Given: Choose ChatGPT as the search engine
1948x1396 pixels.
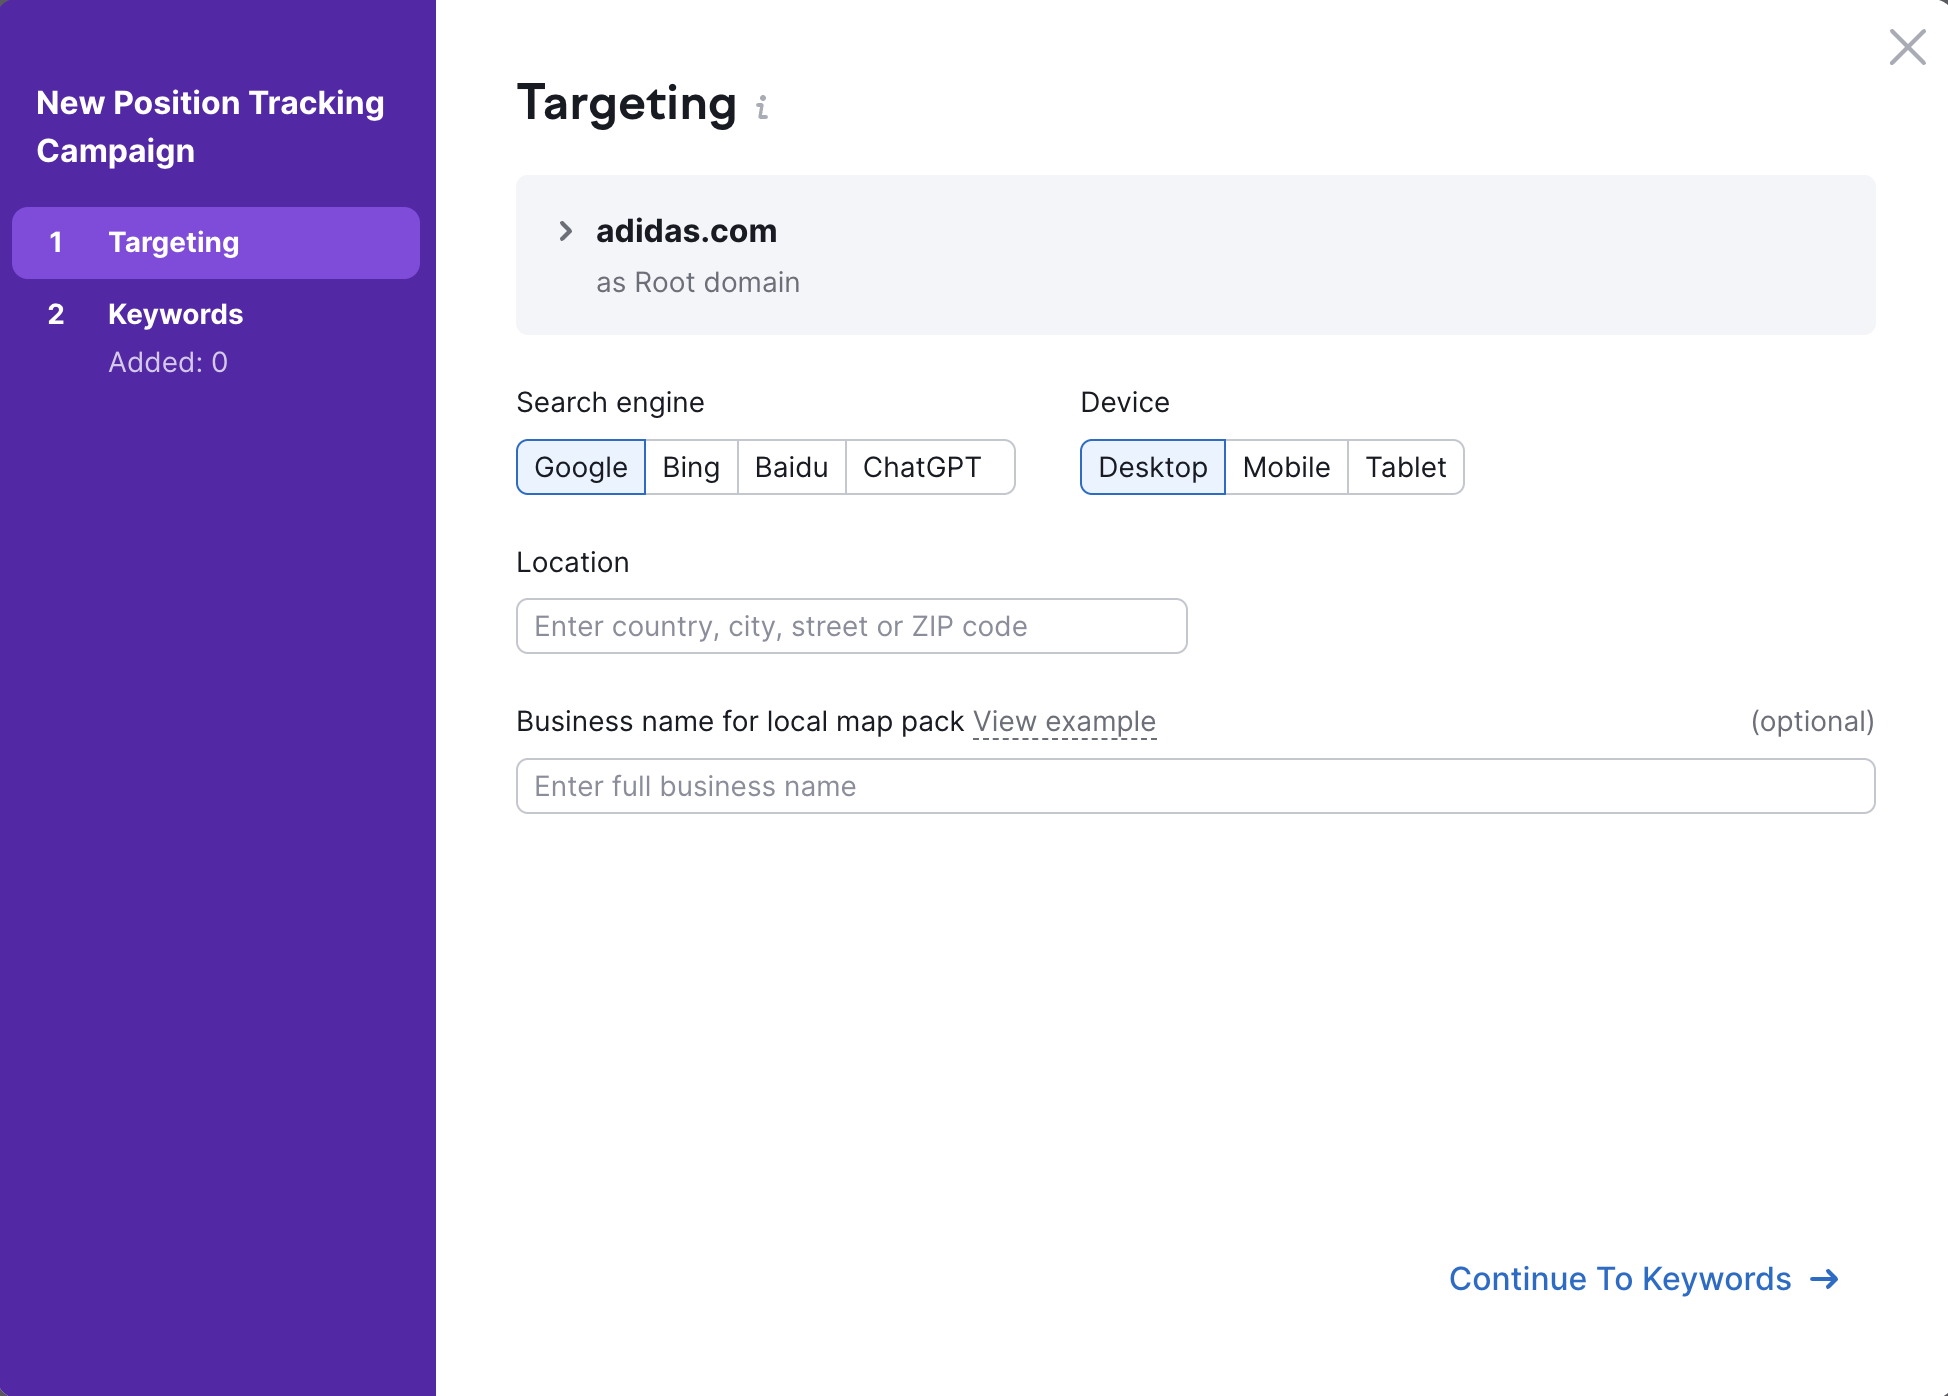Looking at the screenshot, I should (x=928, y=467).
